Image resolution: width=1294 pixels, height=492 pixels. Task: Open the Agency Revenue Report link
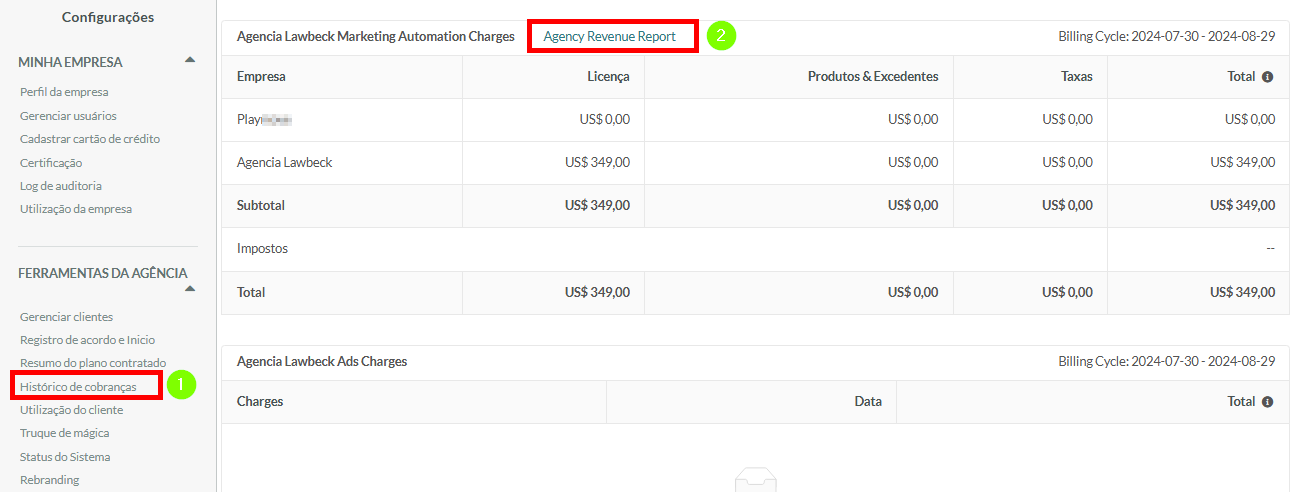pyautogui.click(x=610, y=36)
